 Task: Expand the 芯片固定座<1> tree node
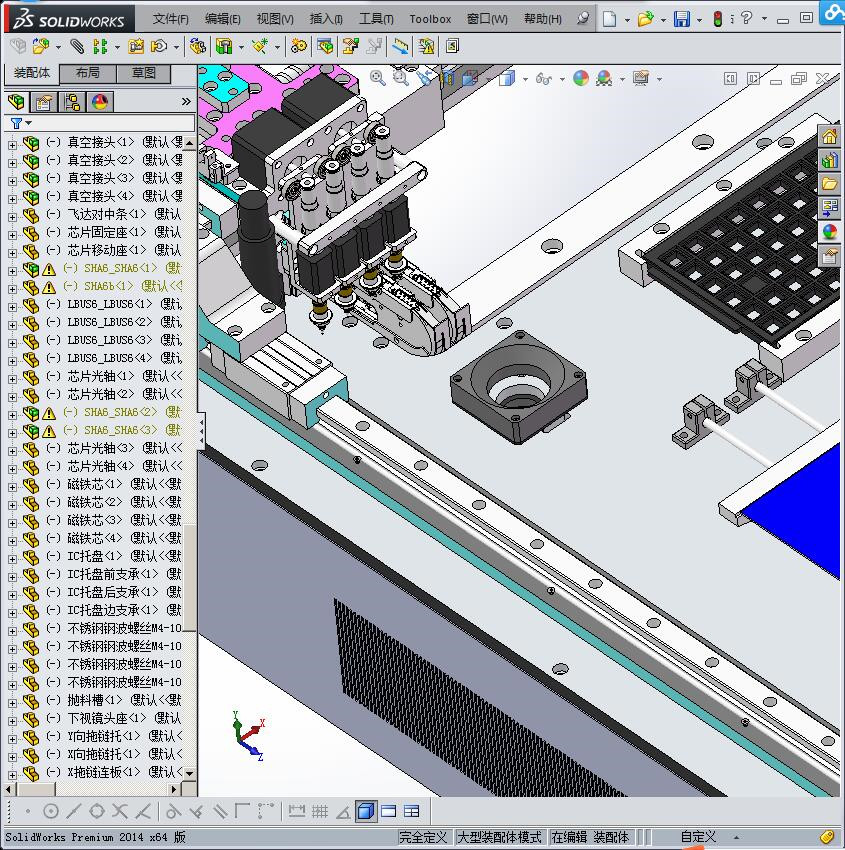(12, 235)
